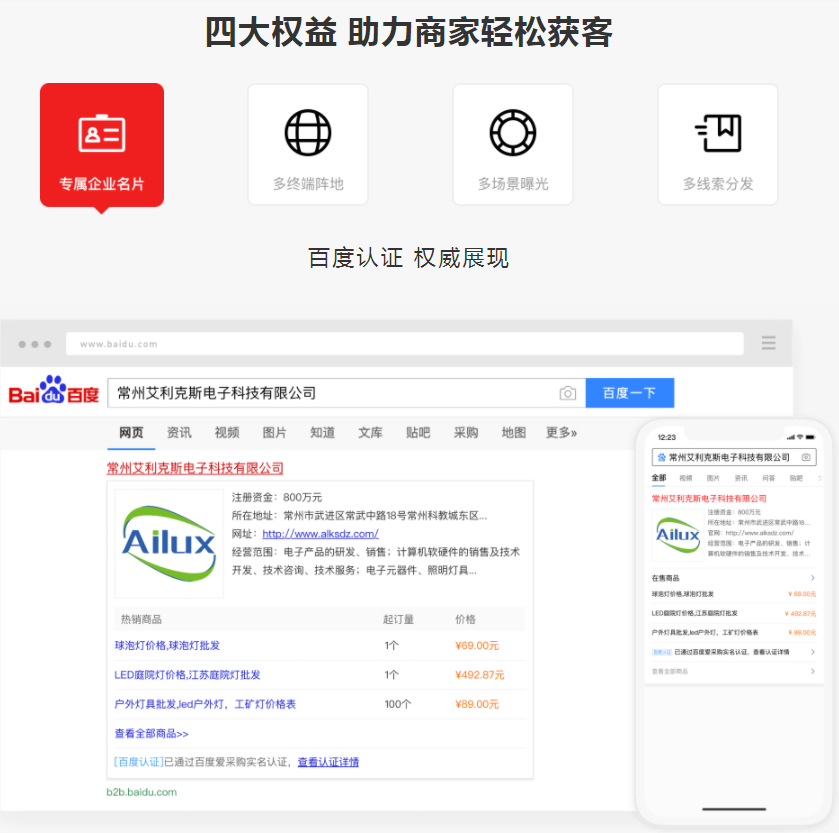Click the 100个 minimum order value
Screen dimensions: 839x833
pyautogui.click(x=398, y=704)
